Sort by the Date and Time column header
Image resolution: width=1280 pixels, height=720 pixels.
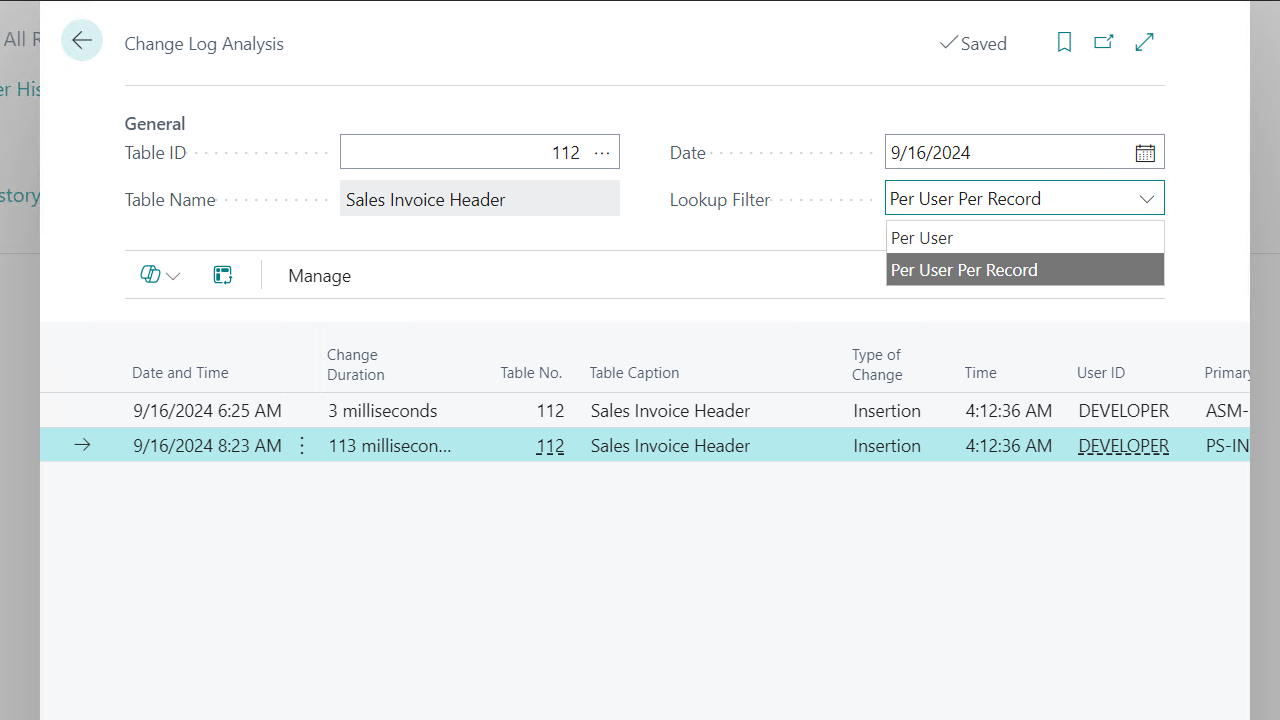tap(180, 372)
